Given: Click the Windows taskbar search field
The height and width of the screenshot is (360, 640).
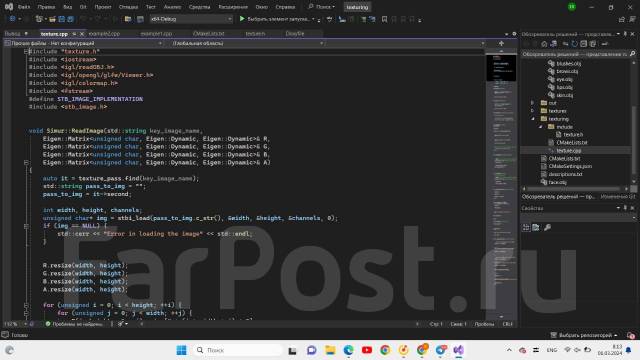Looking at the screenshot, I should pos(238,350).
